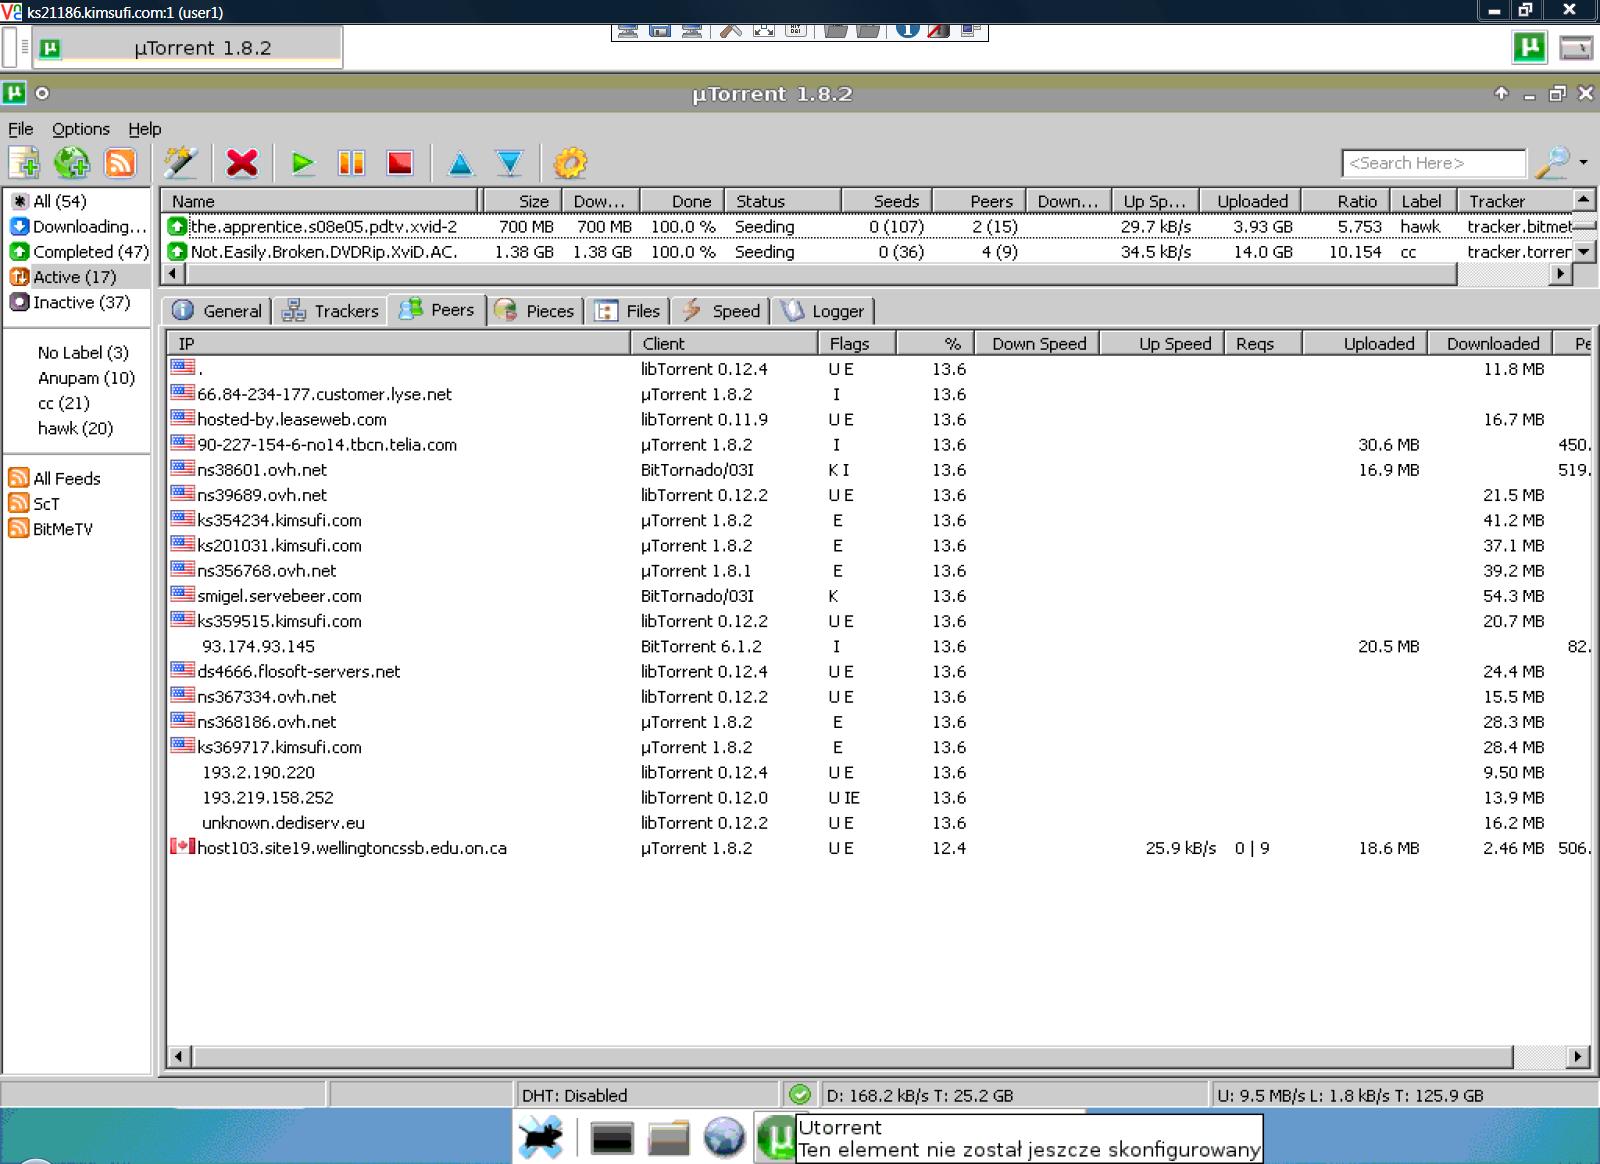Open the search provider dropdown arrow
This screenshot has height=1164, width=1600.
click(x=1583, y=162)
